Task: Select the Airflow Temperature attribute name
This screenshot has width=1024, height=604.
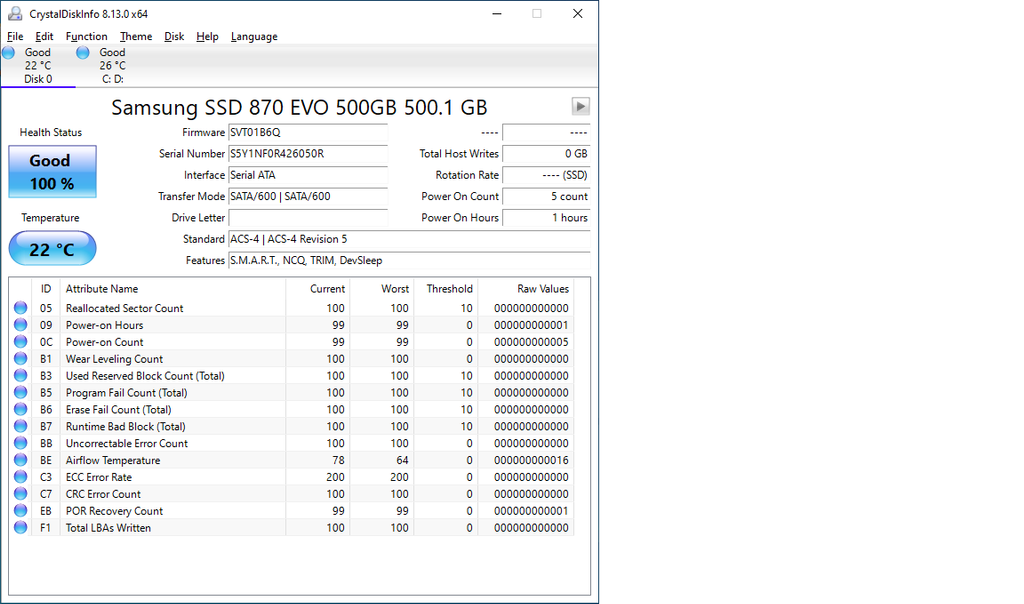Action: tap(112, 460)
